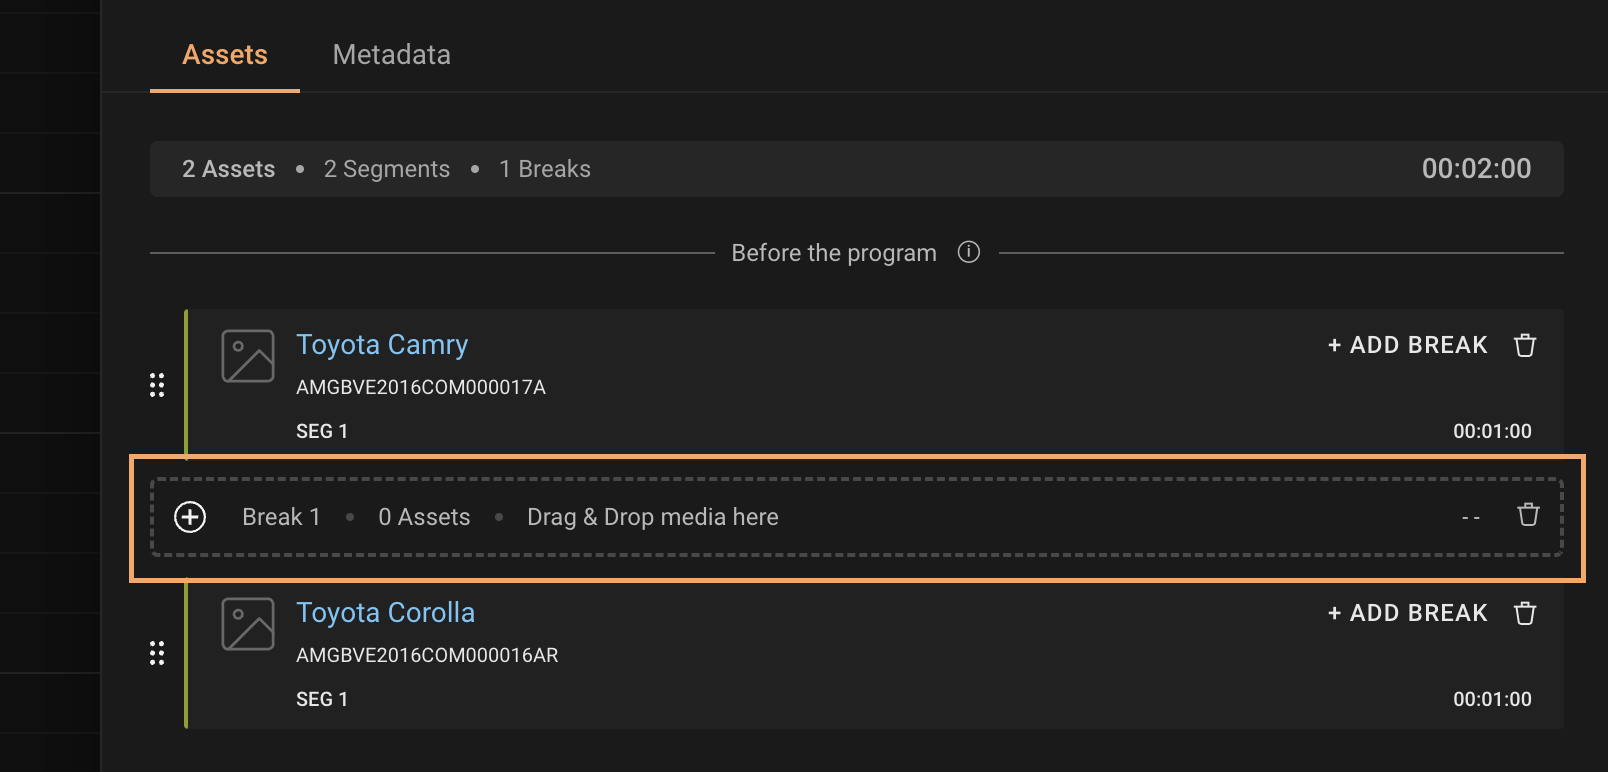
Task: Click the 2 Segments summary text
Action: pyautogui.click(x=386, y=169)
